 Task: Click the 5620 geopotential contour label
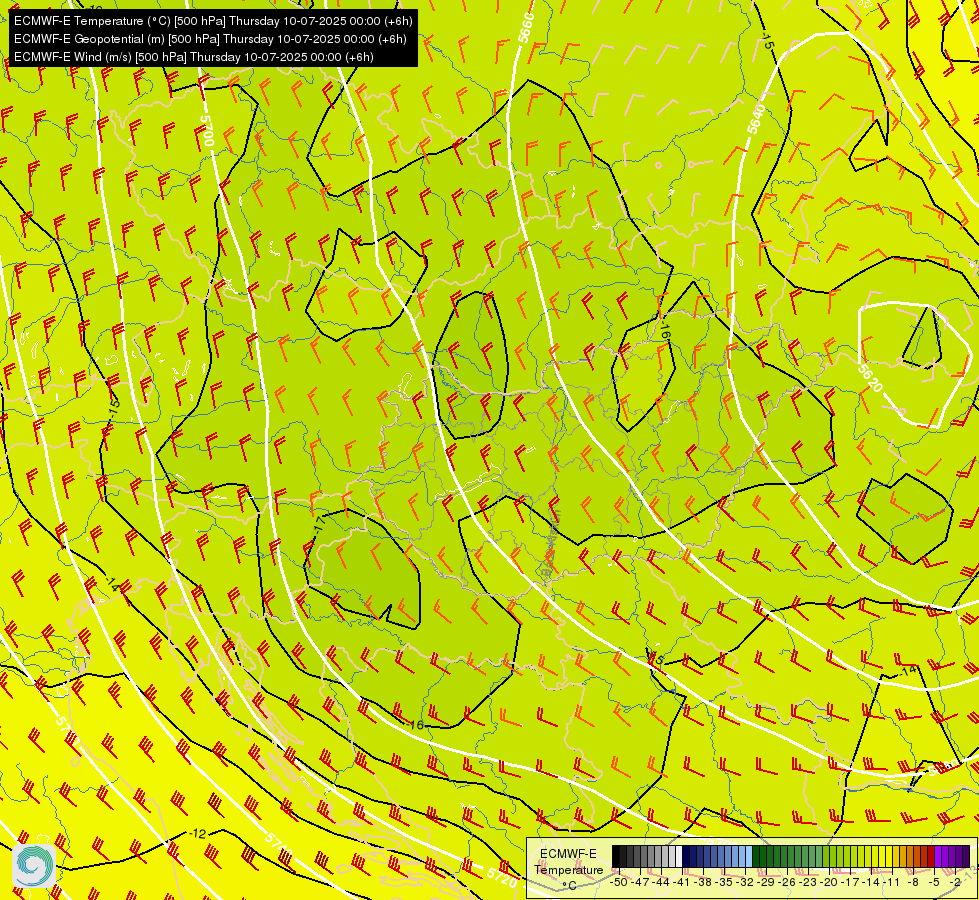tap(870, 377)
